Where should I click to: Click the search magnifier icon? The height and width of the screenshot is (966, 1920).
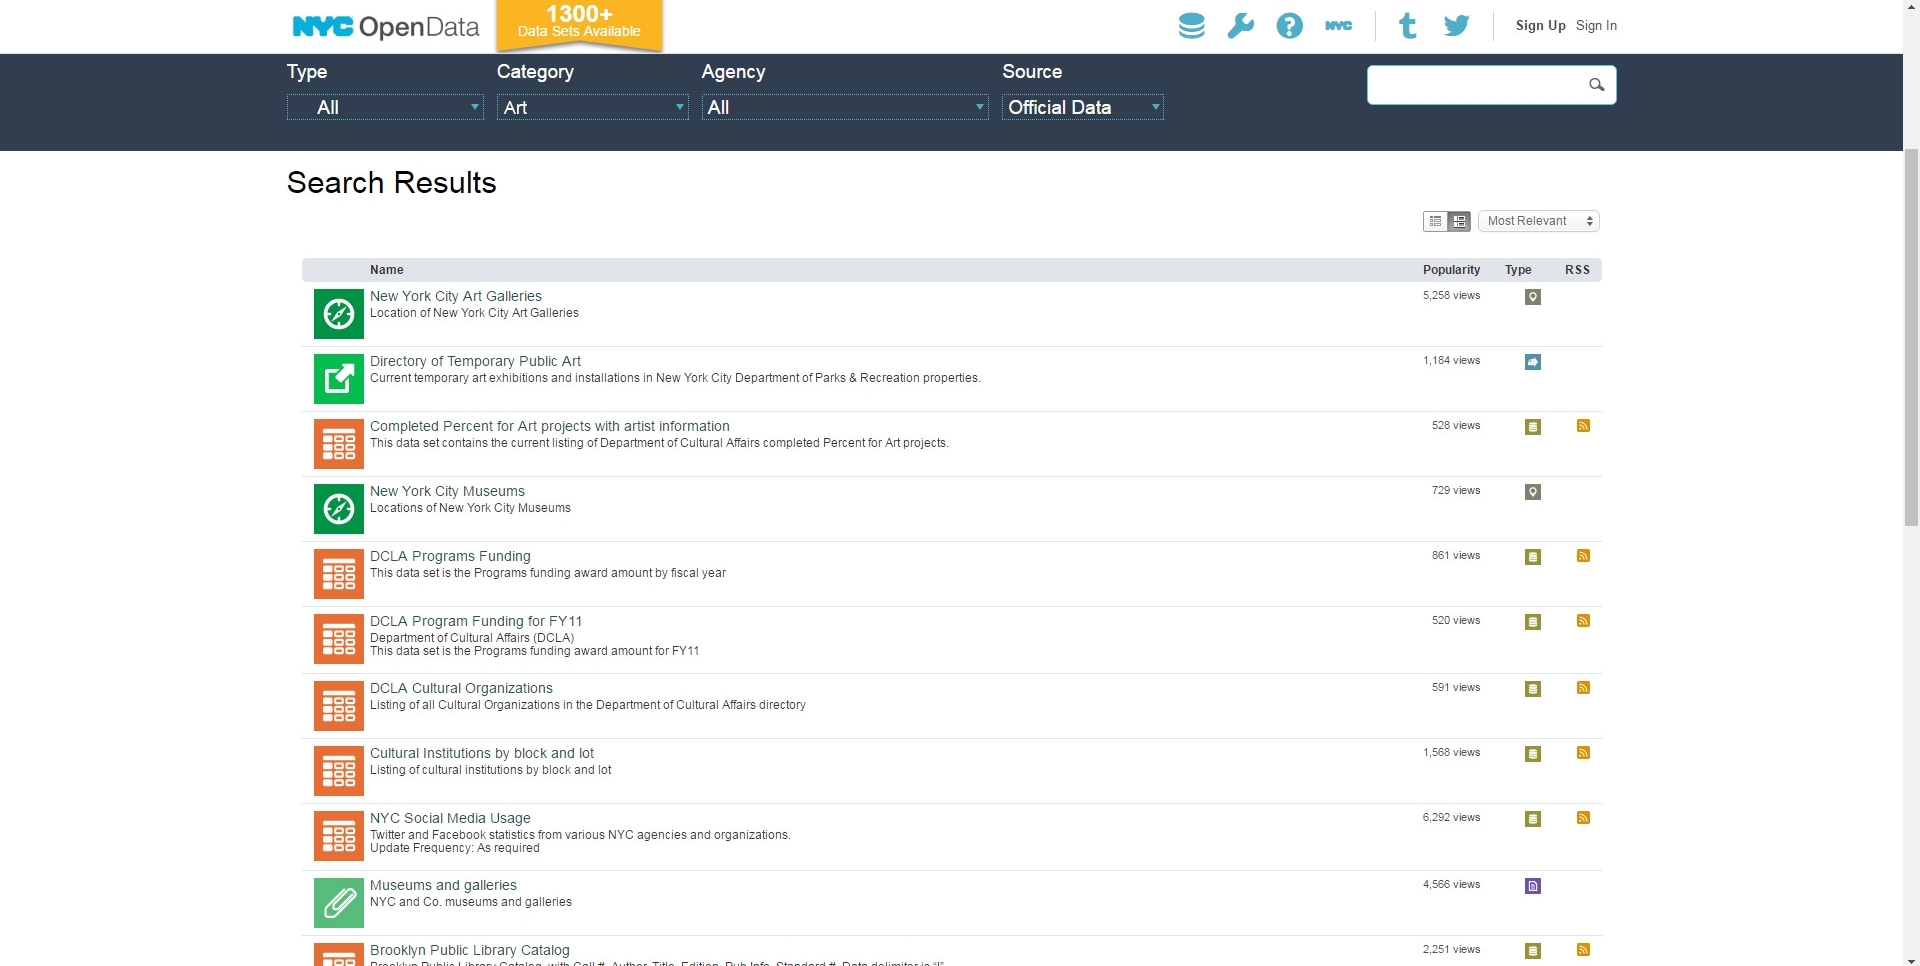(1597, 85)
